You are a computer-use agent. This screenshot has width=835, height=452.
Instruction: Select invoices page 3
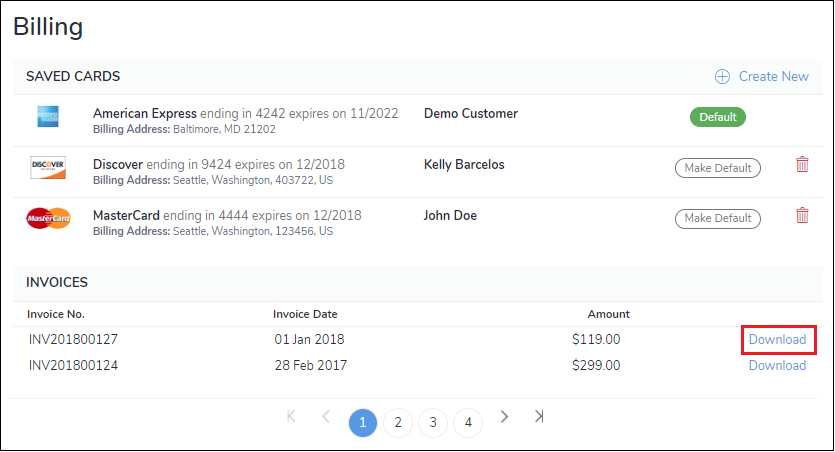tap(433, 423)
